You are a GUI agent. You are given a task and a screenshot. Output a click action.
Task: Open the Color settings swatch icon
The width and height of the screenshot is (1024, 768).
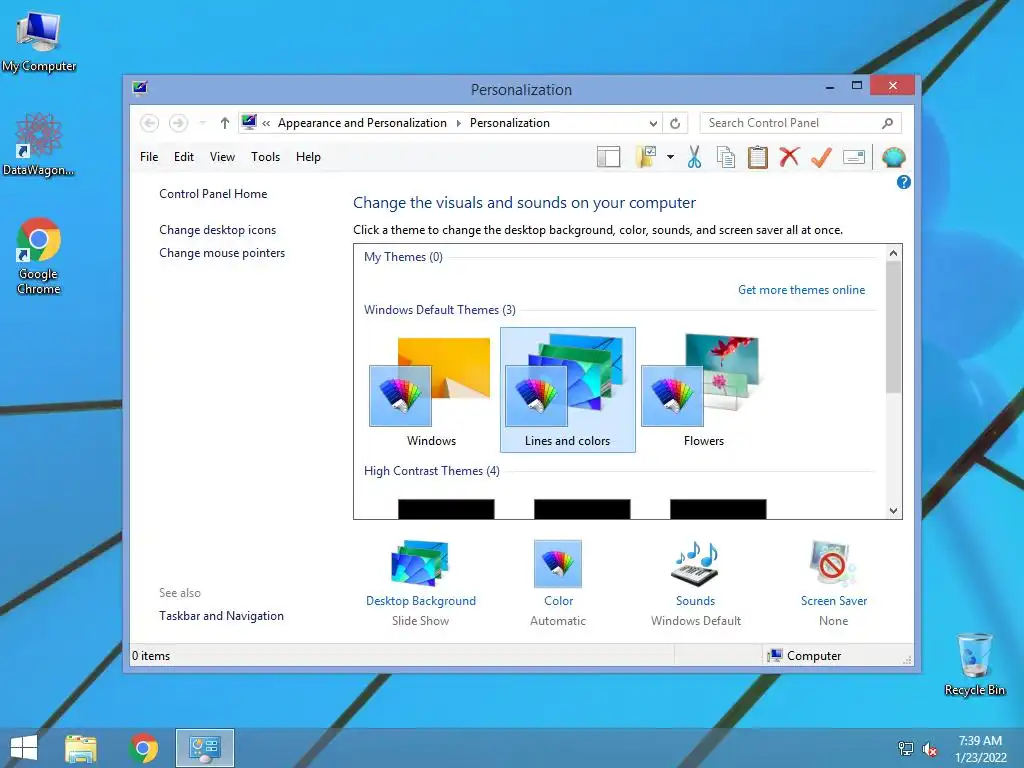pos(558,564)
